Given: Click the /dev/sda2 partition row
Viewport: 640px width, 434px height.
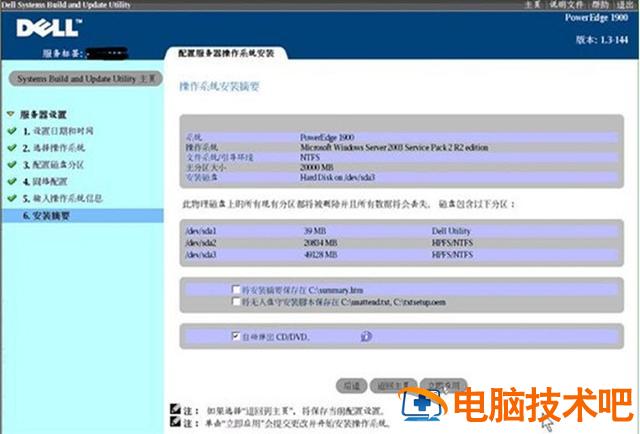Looking at the screenshot, I should coord(402,243).
